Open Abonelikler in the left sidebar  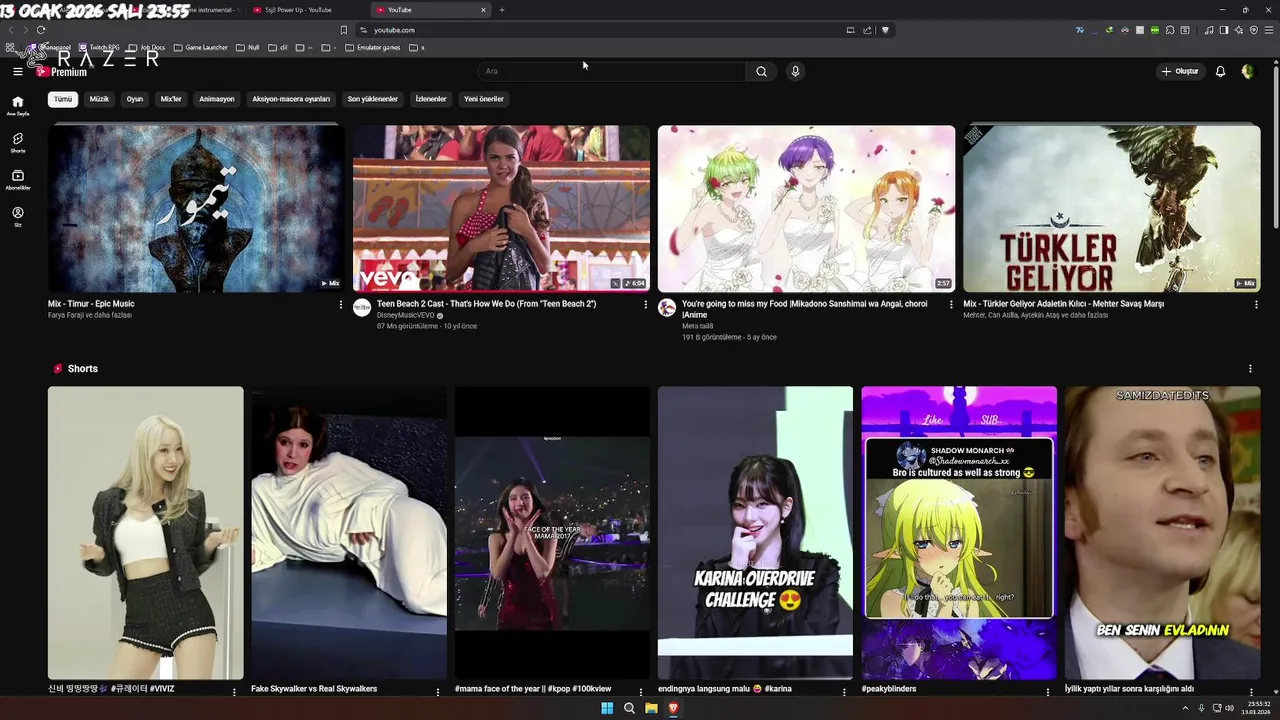tap(17, 180)
